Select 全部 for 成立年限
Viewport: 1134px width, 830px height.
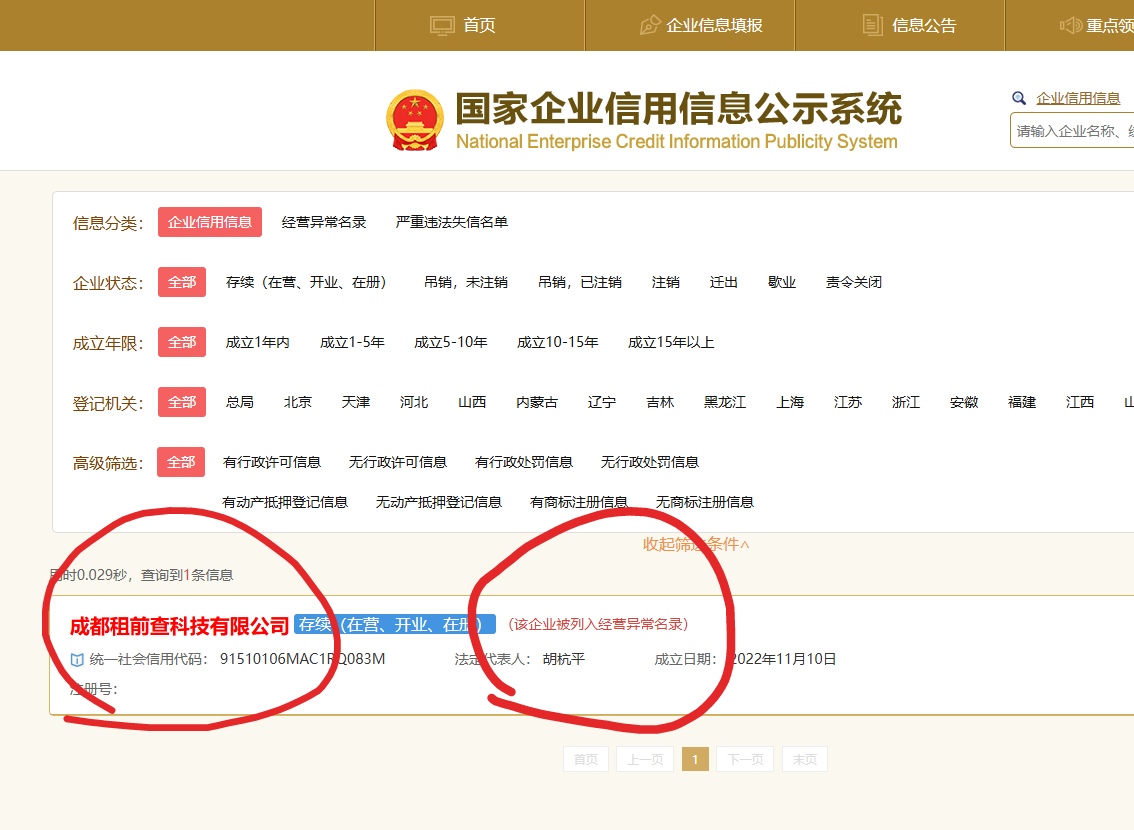click(182, 342)
